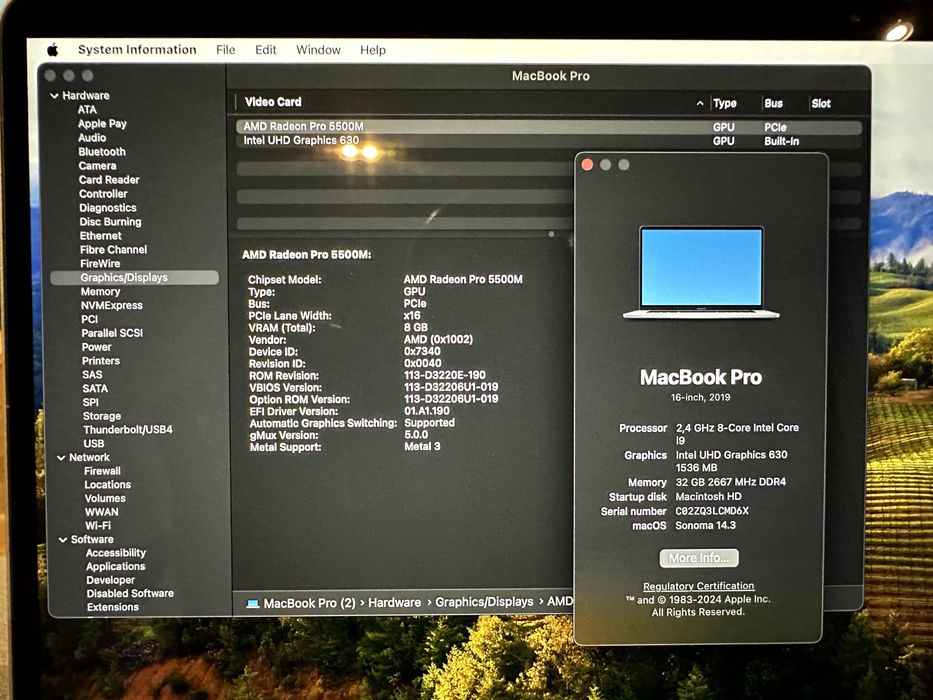Screen dimensions: 933x700
Task: Click the serial number C02ZQ3LCMD6X
Action: [712, 511]
